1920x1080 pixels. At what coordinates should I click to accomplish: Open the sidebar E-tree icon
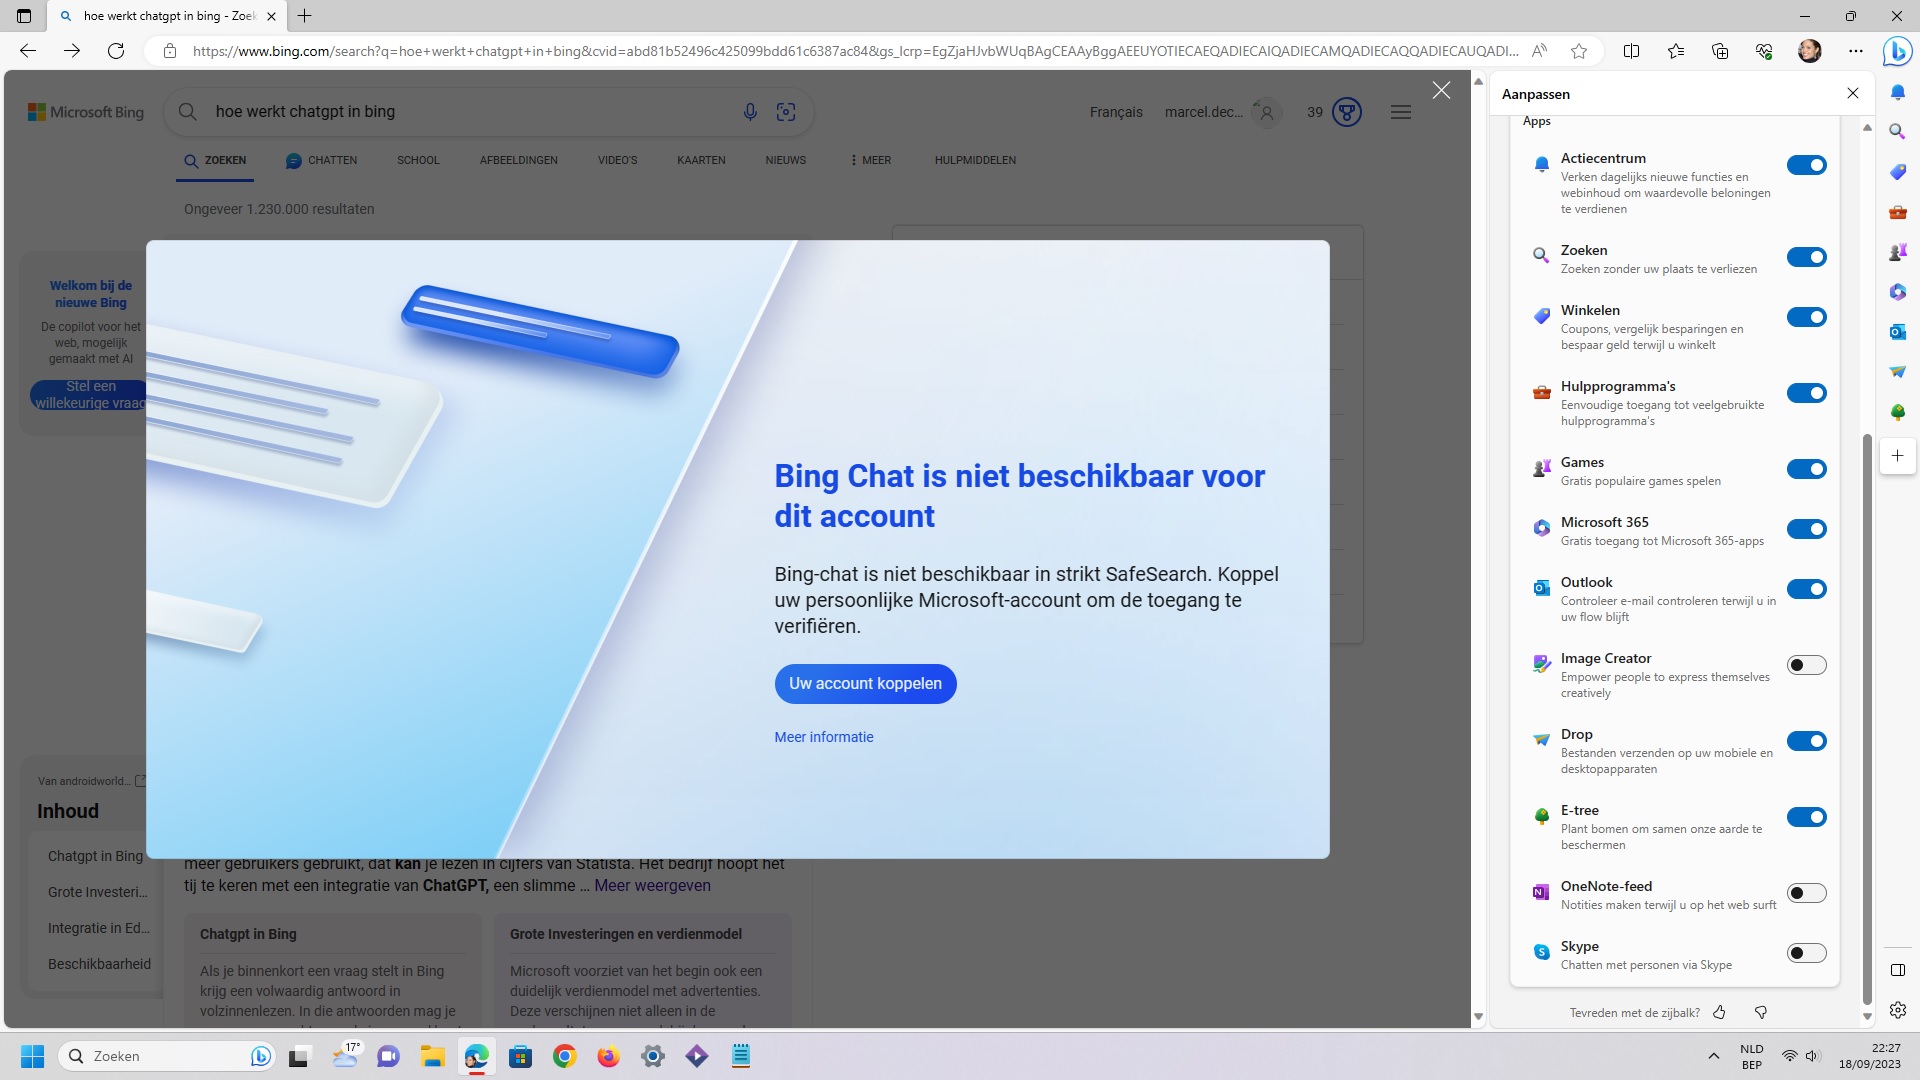click(x=1898, y=412)
